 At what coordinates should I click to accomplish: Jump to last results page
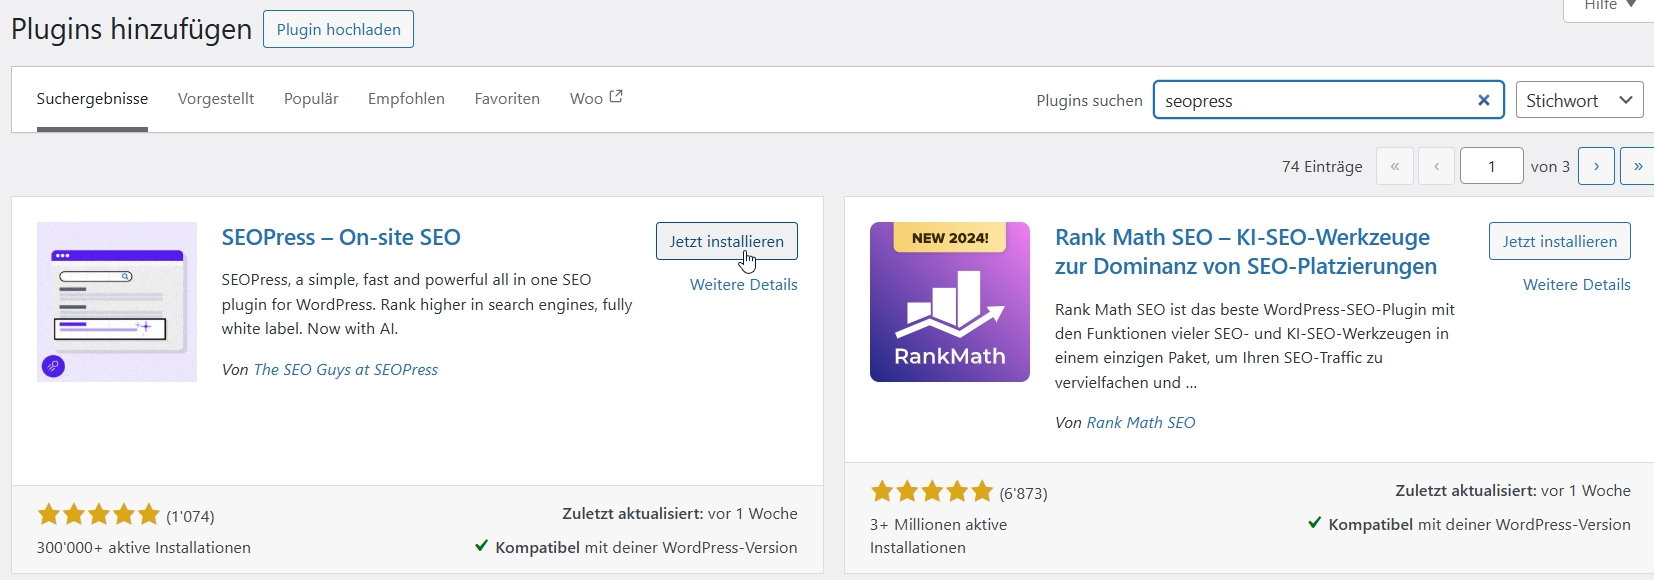tap(1637, 166)
